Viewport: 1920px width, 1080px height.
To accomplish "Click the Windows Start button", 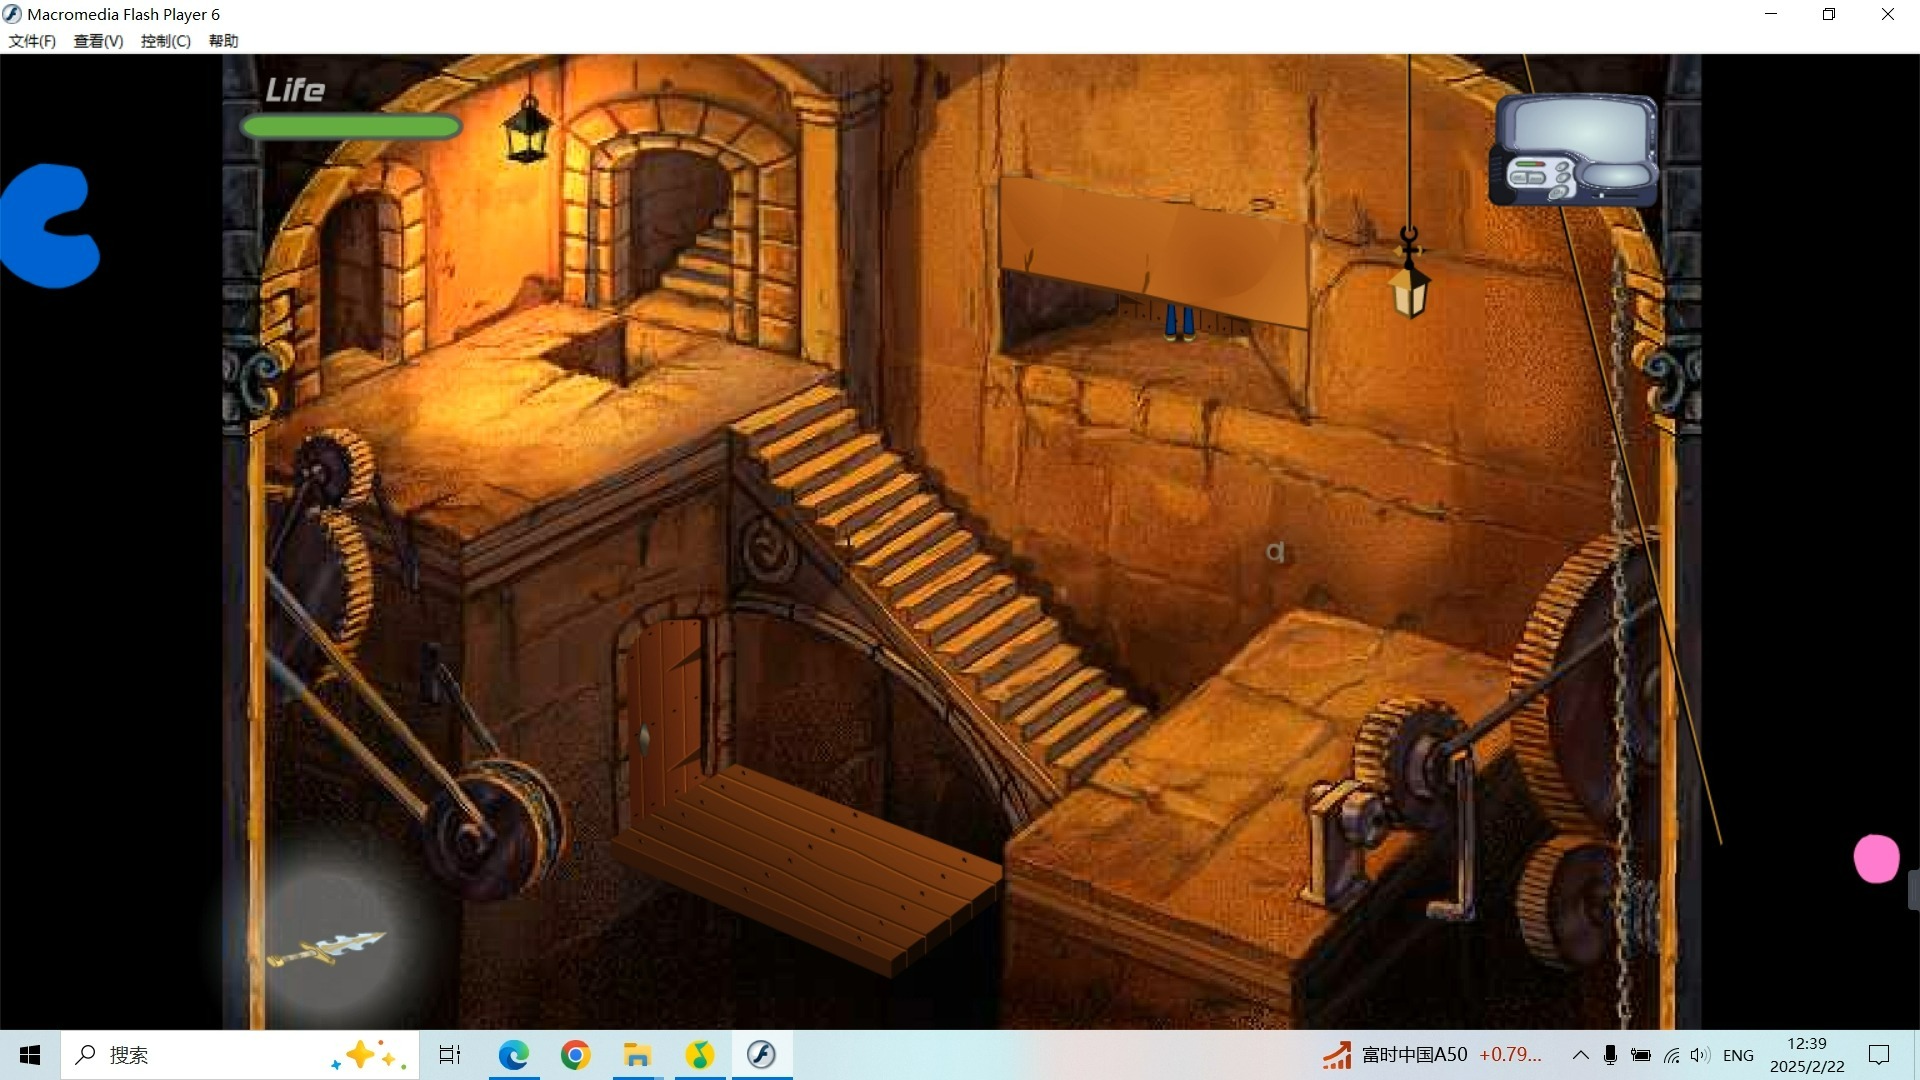I will tap(30, 1055).
